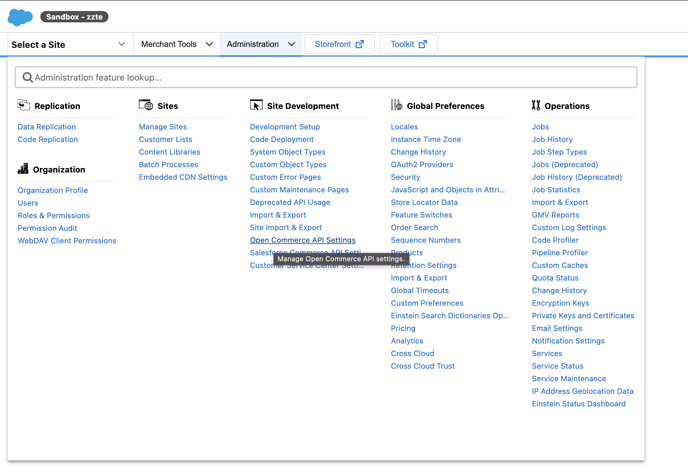Click the Site Development cursor icon
The image size is (688, 476).
coord(256,105)
